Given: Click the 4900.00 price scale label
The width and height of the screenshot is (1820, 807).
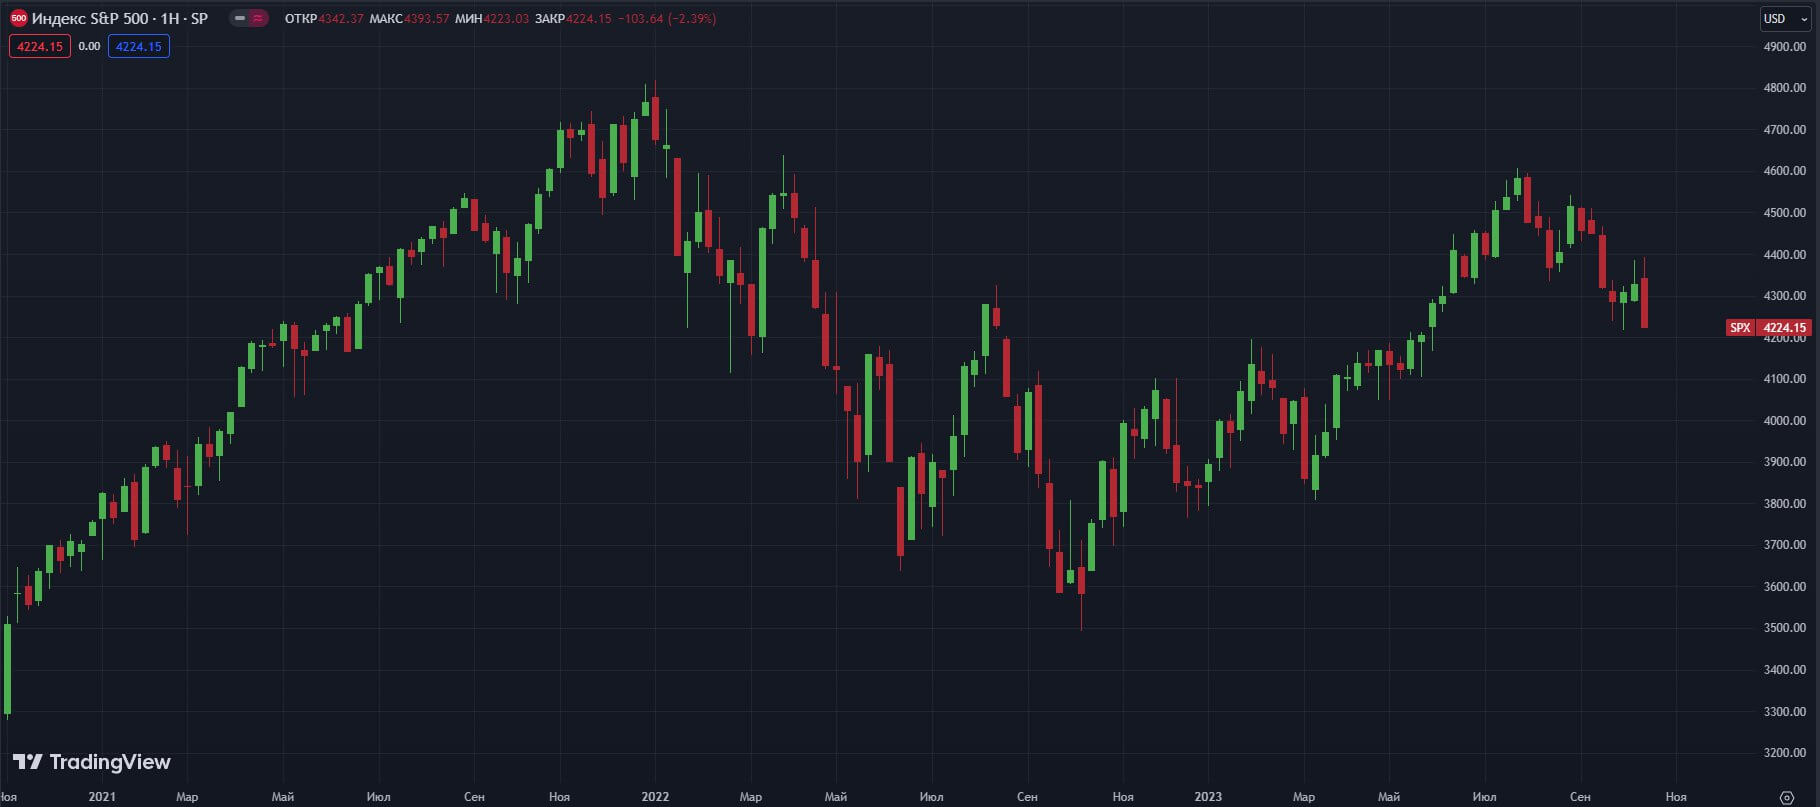Looking at the screenshot, I should (1785, 46).
